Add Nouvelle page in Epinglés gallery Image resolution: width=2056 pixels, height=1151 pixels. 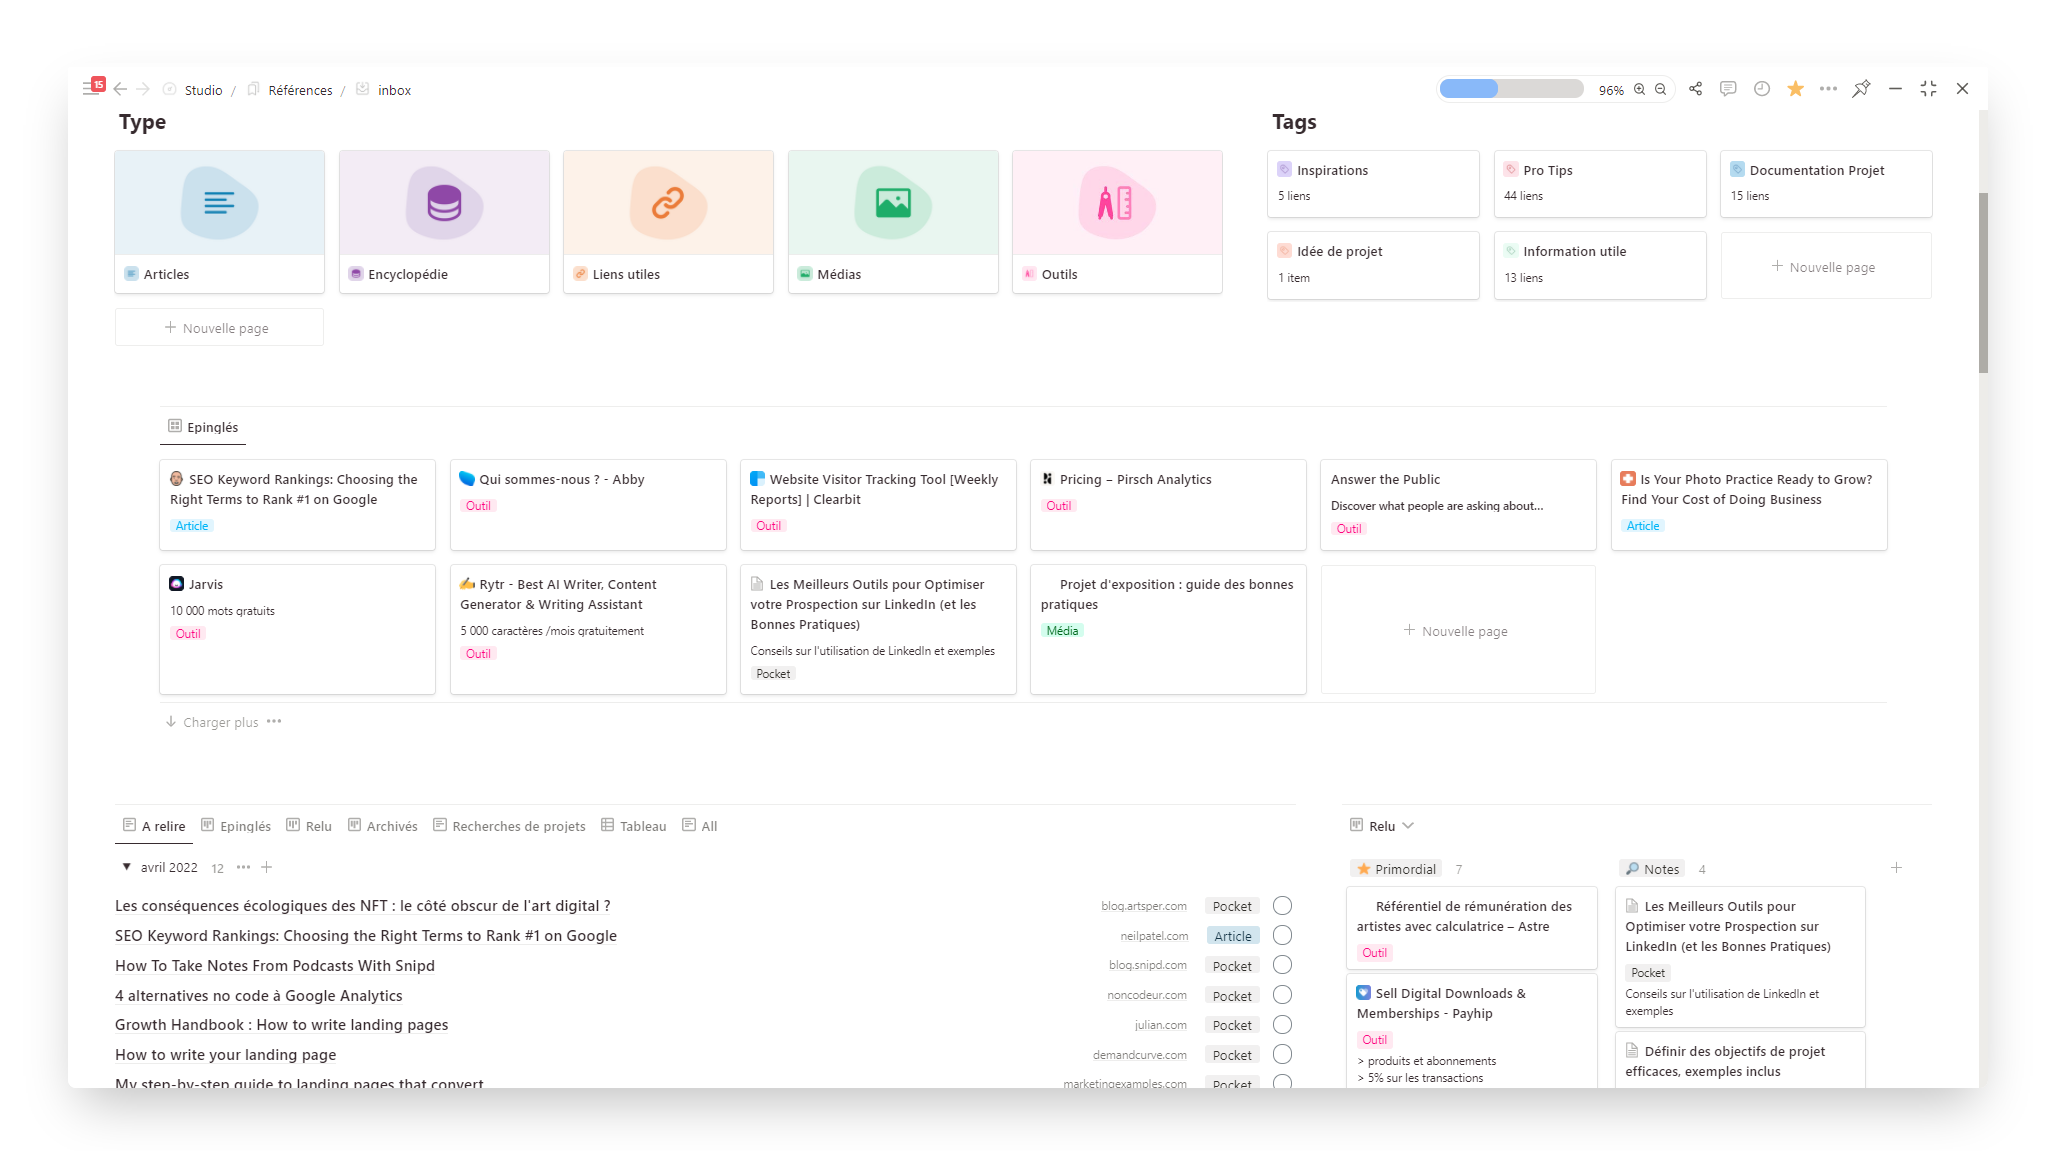1458,630
